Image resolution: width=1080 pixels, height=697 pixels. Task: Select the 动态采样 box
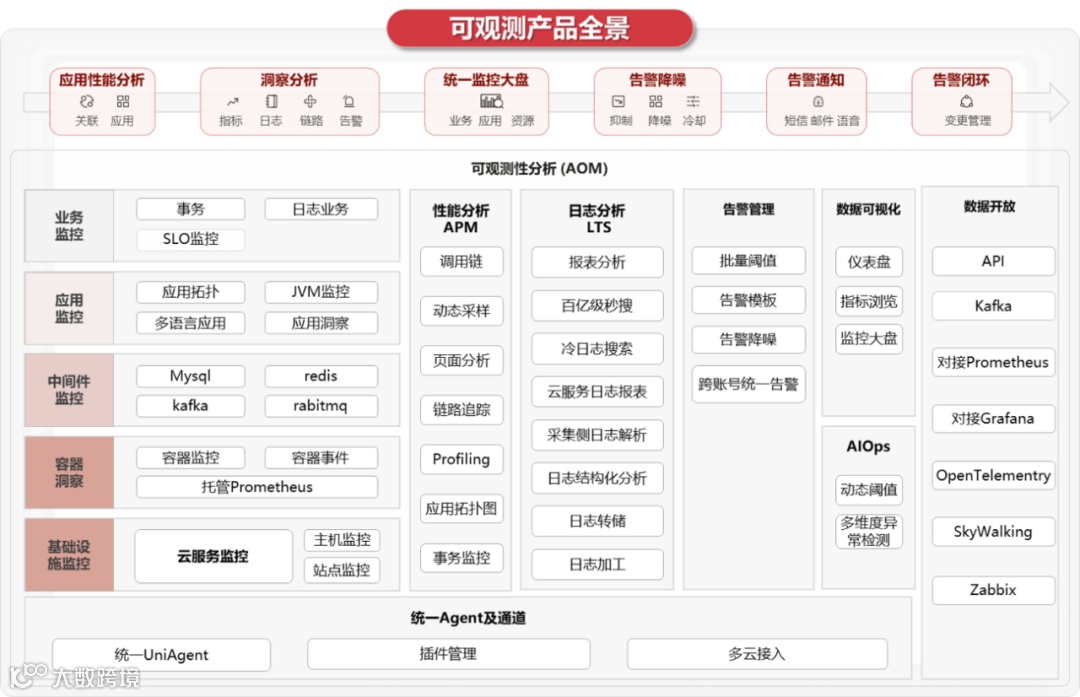point(461,311)
